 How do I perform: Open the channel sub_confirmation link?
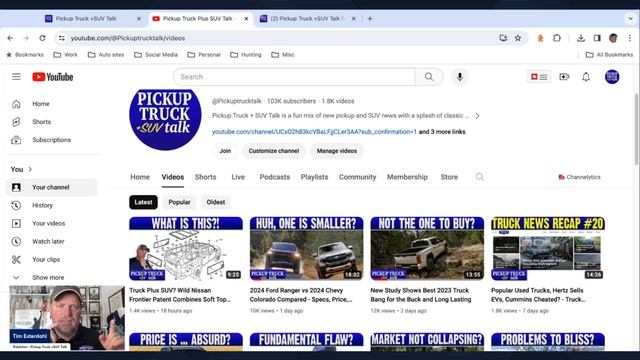pos(314,131)
